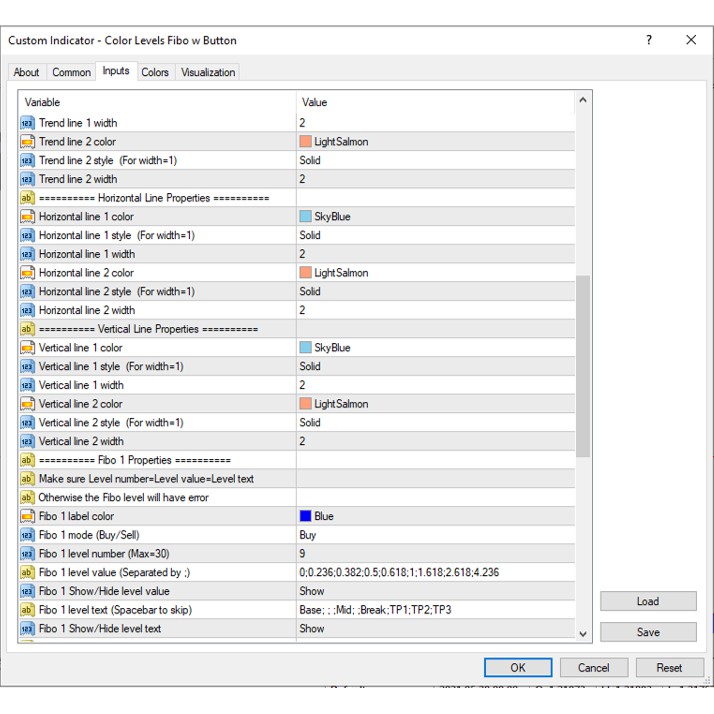Open Trend line 2 style Solid value

(x=435, y=160)
